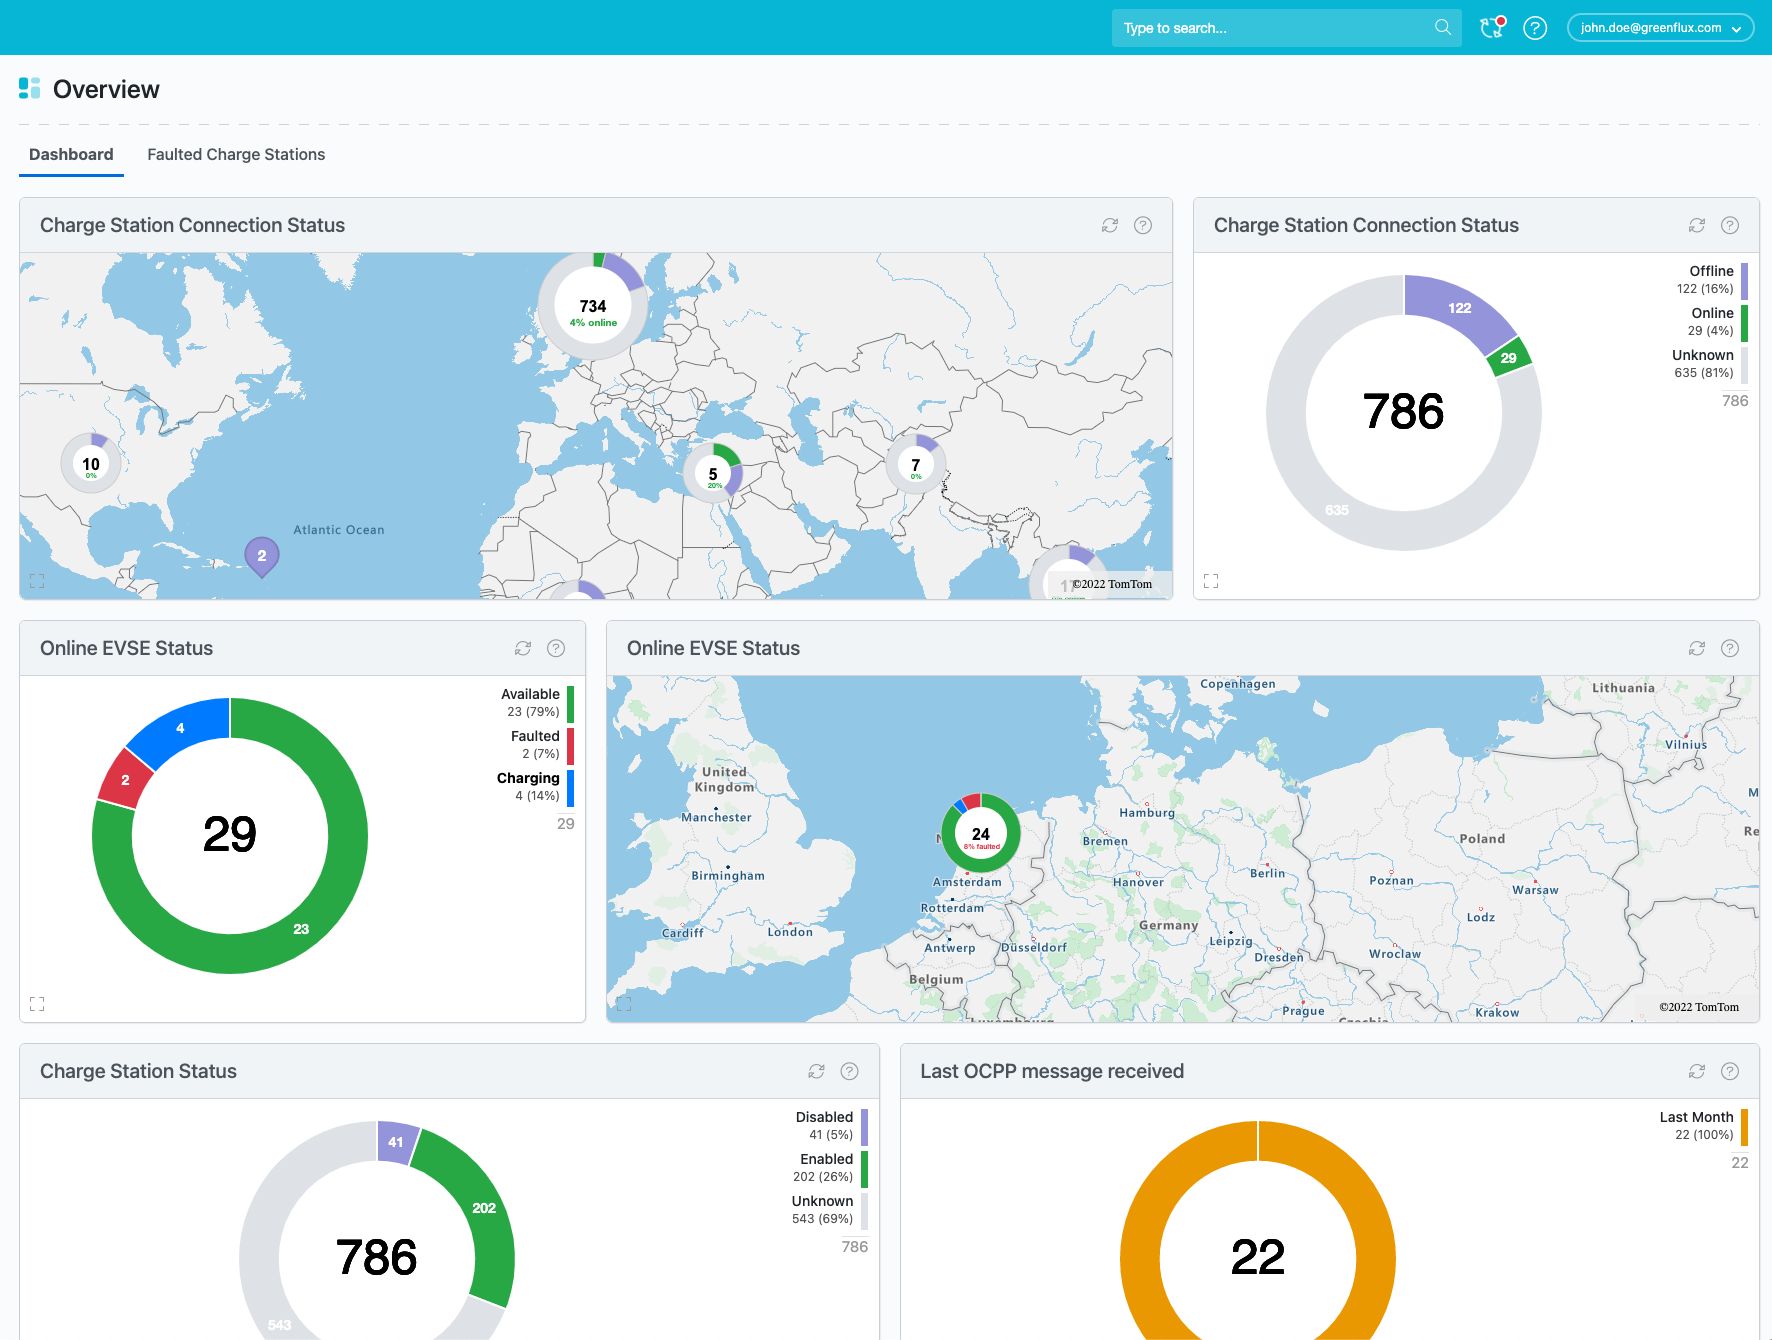This screenshot has height=1340, width=1772.
Task: Click the 10 cluster over North America
Action: coord(91,464)
